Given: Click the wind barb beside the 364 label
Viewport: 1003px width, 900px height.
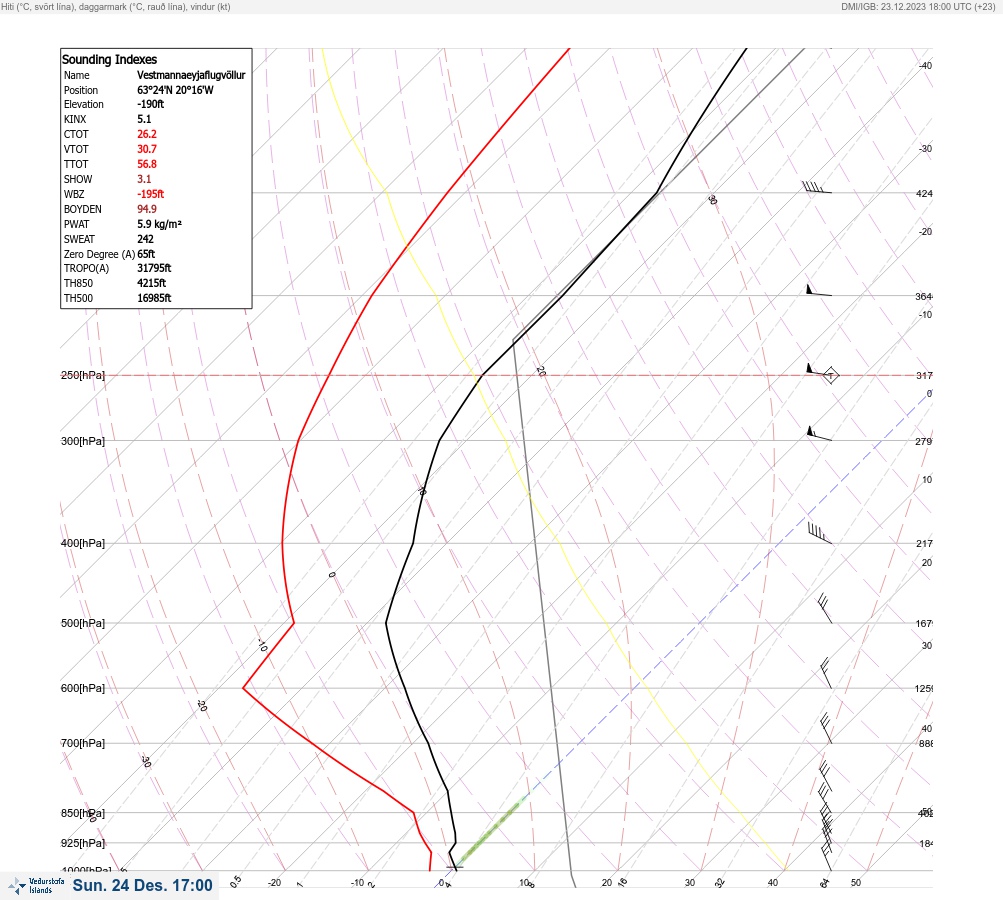Looking at the screenshot, I should point(819,290).
